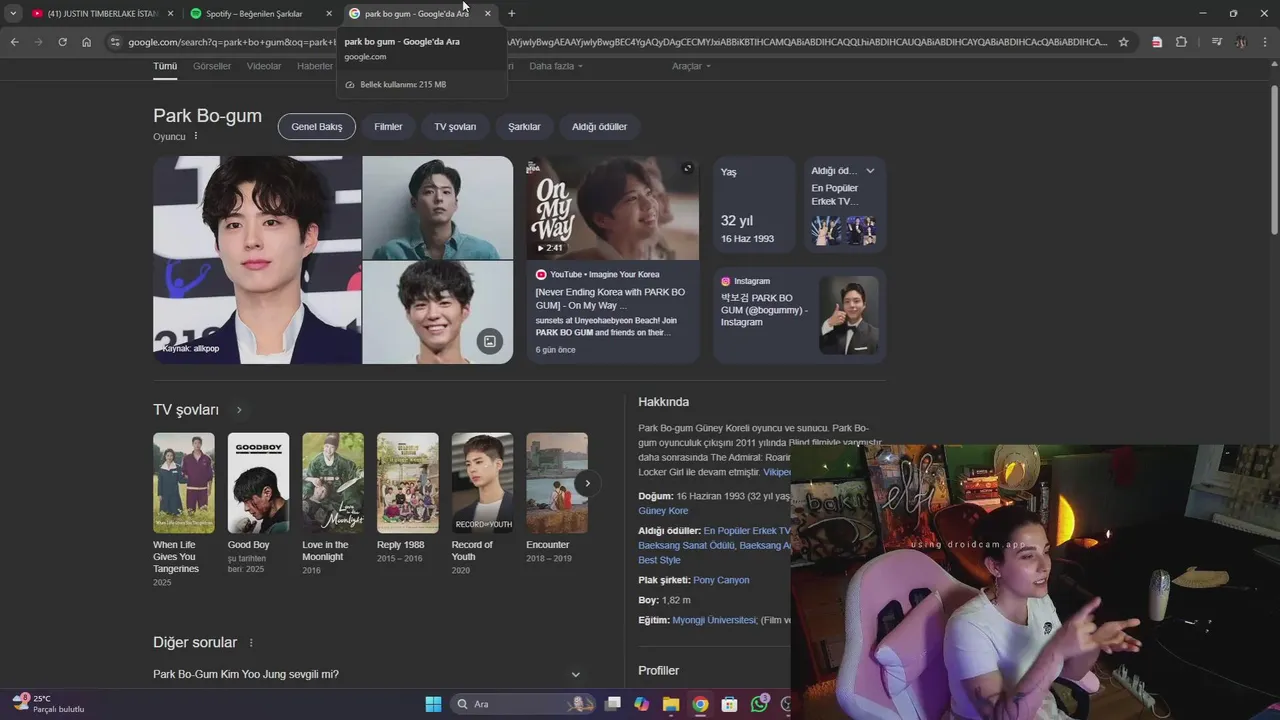This screenshot has height=720, width=1280.
Task: Open the Never Ending Korea video link
Action: pyautogui.click(x=610, y=298)
